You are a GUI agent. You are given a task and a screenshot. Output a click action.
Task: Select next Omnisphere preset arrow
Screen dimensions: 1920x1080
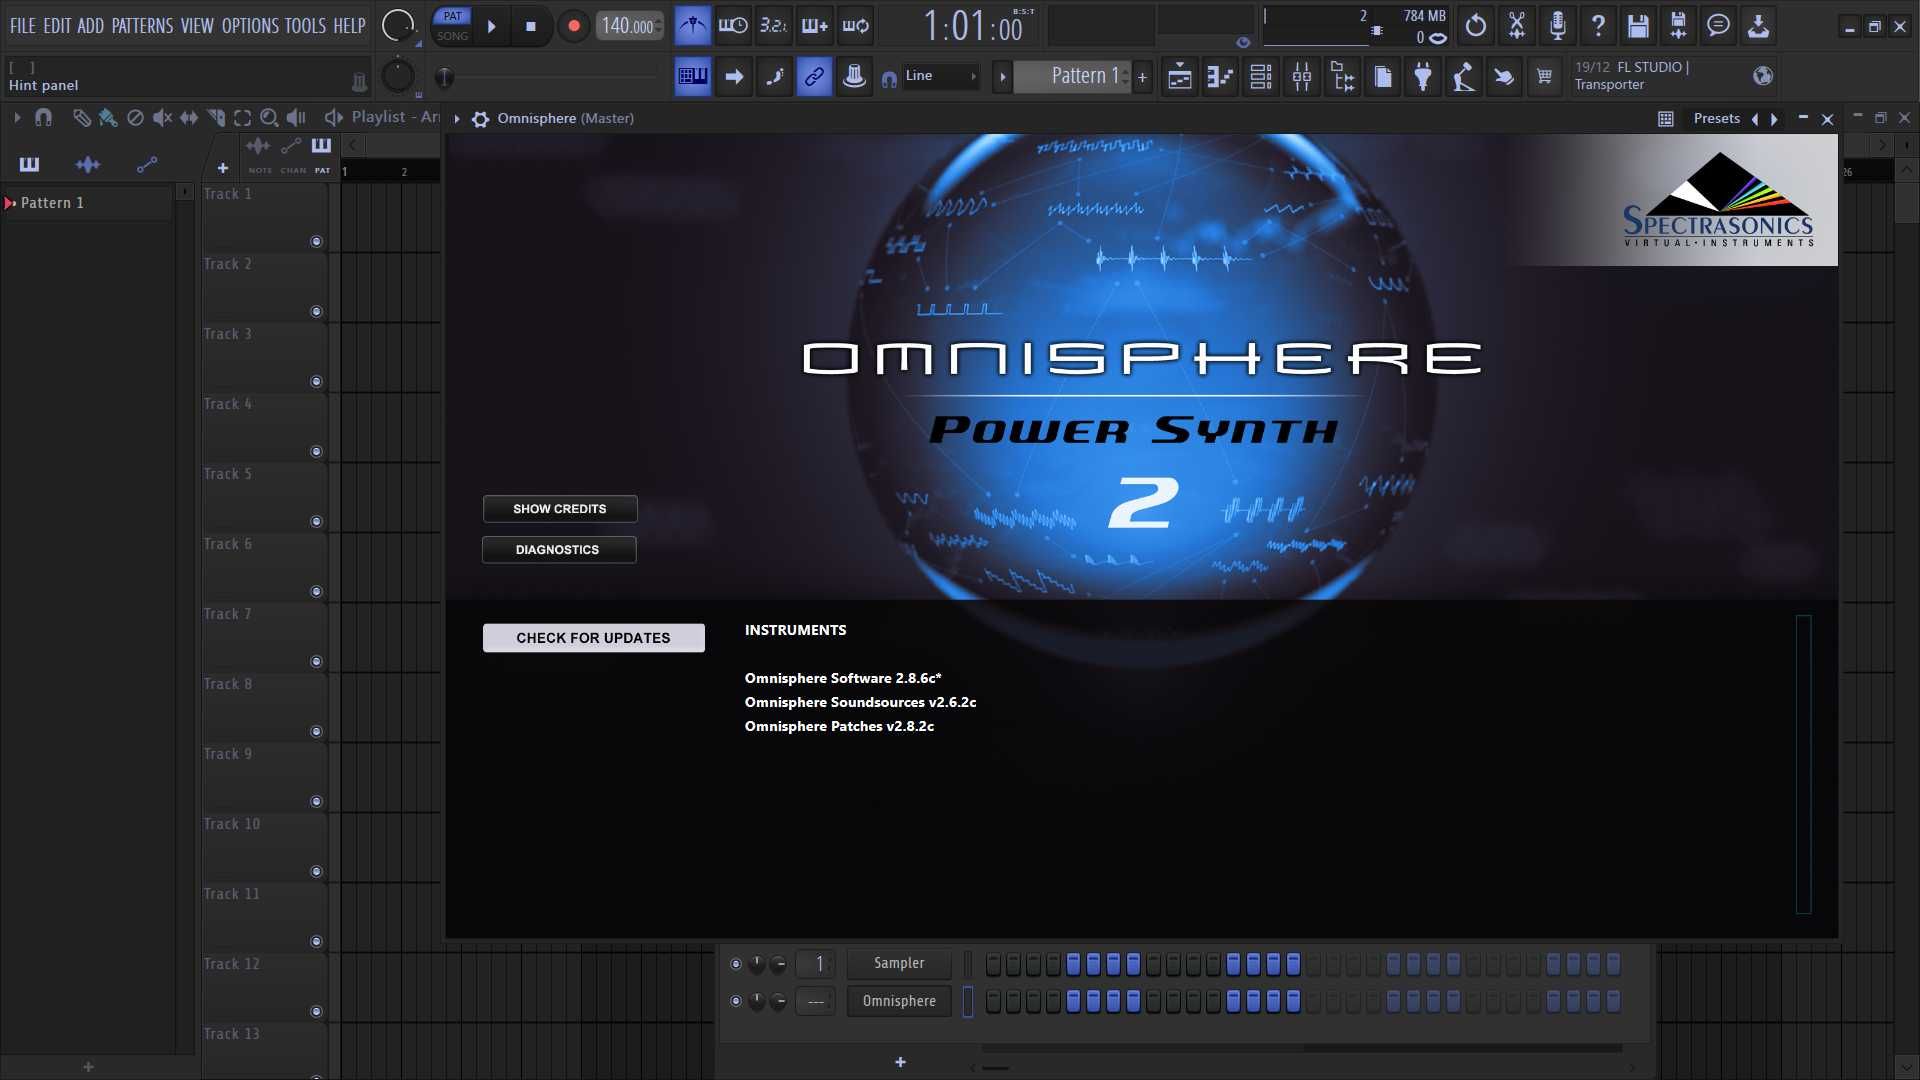(x=1775, y=119)
